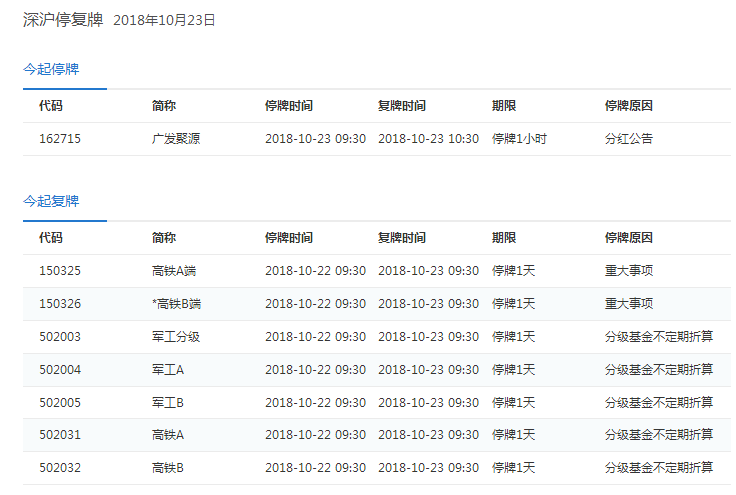
Task: Open the 高铁B entry in last row
Action: (168, 468)
